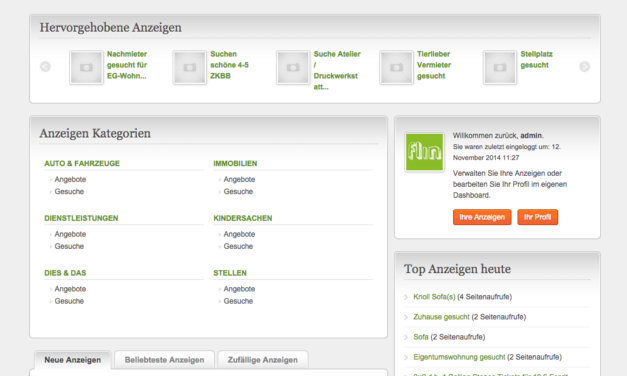Open Gesuche under KINDERSACHEN

(x=238, y=246)
